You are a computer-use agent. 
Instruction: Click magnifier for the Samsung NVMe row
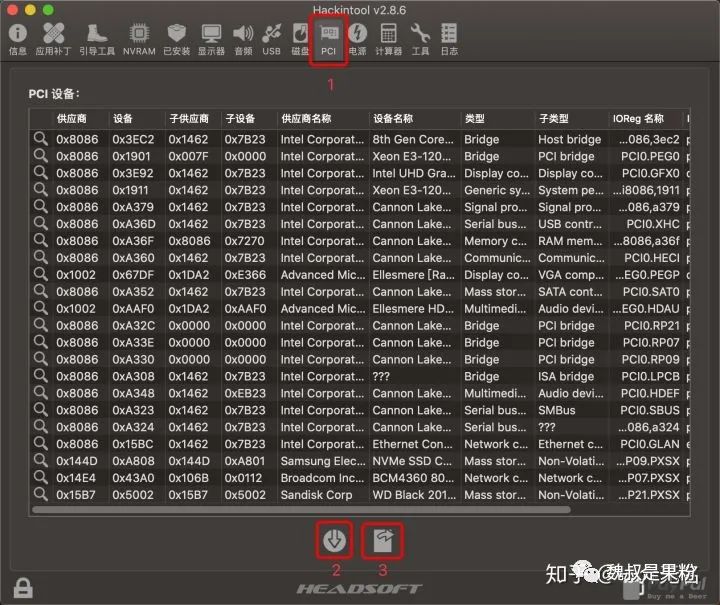tap(40, 460)
